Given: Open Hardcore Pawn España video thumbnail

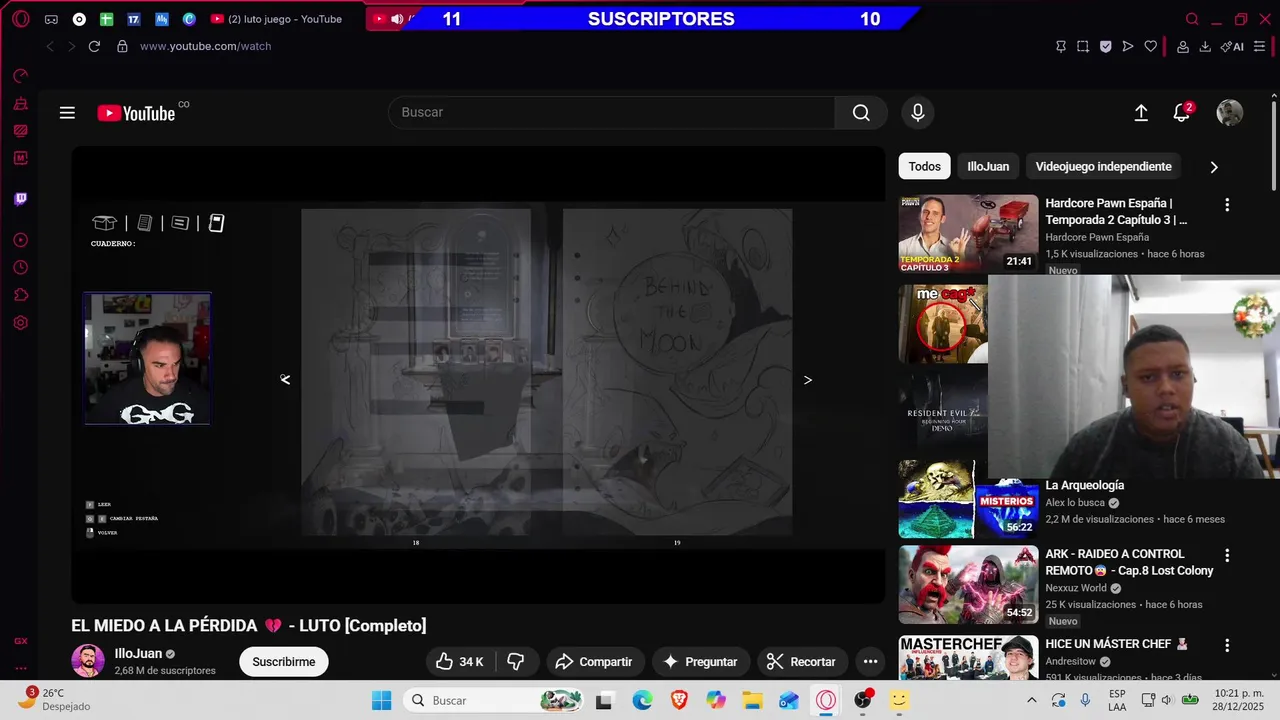Looking at the screenshot, I should click(968, 233).
